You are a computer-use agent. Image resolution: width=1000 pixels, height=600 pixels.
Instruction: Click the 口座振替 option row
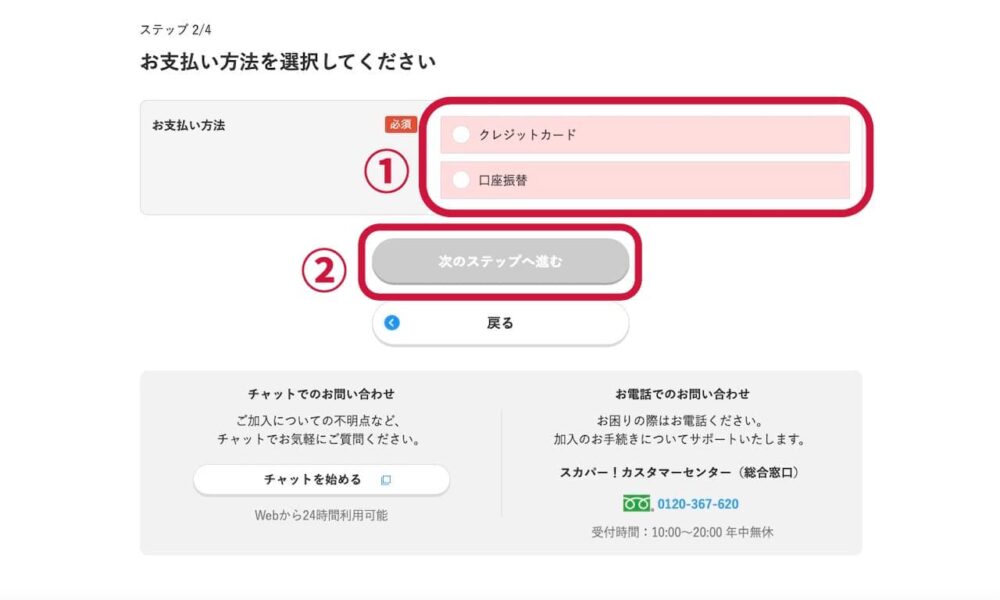[645, 180]
